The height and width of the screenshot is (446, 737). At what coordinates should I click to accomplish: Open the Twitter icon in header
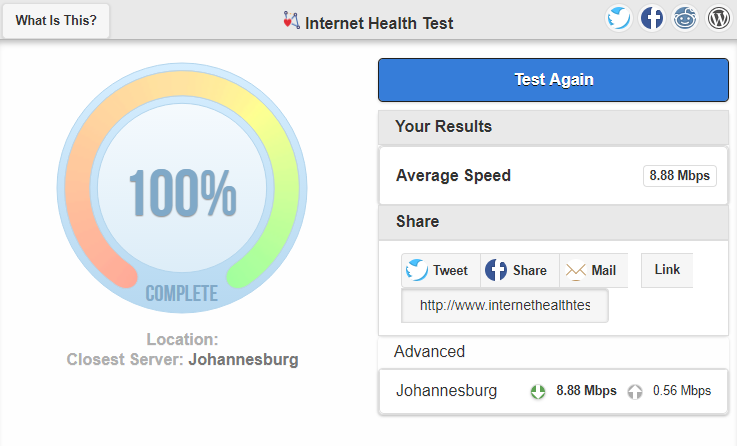(x=618, y=19)
